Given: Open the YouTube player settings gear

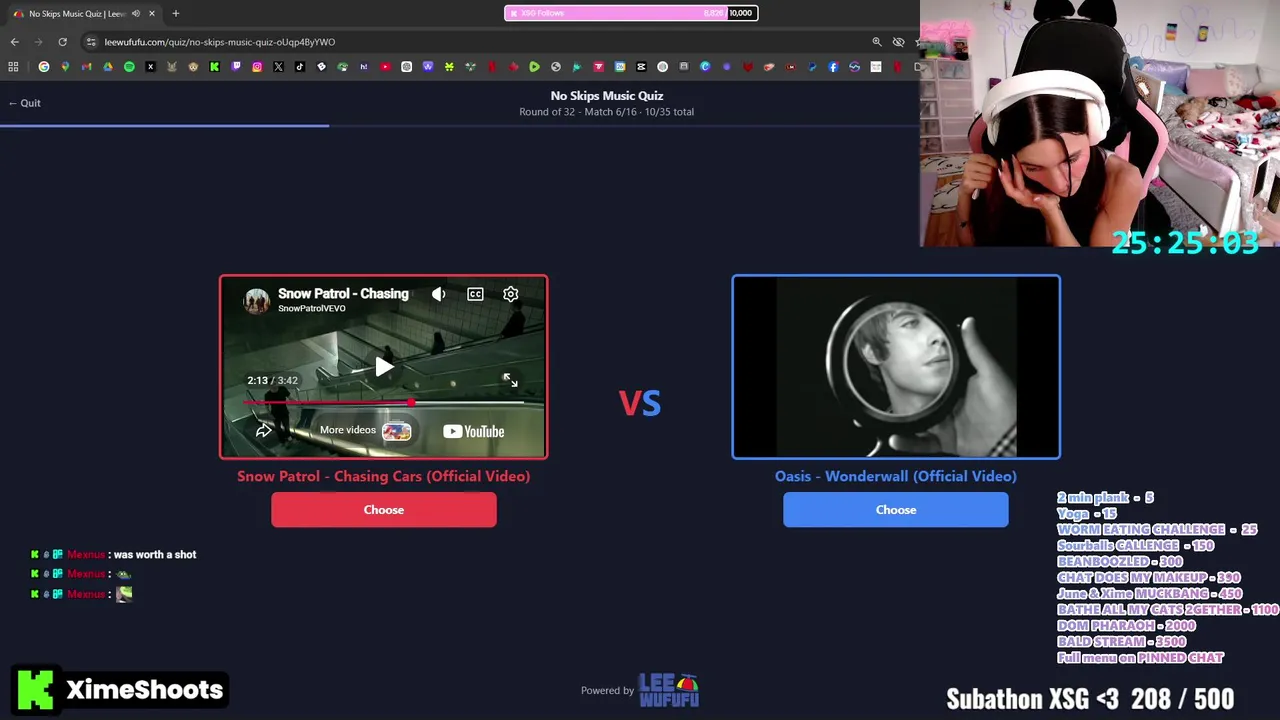Looking at the screenshot, I should (x=511, y=294).
